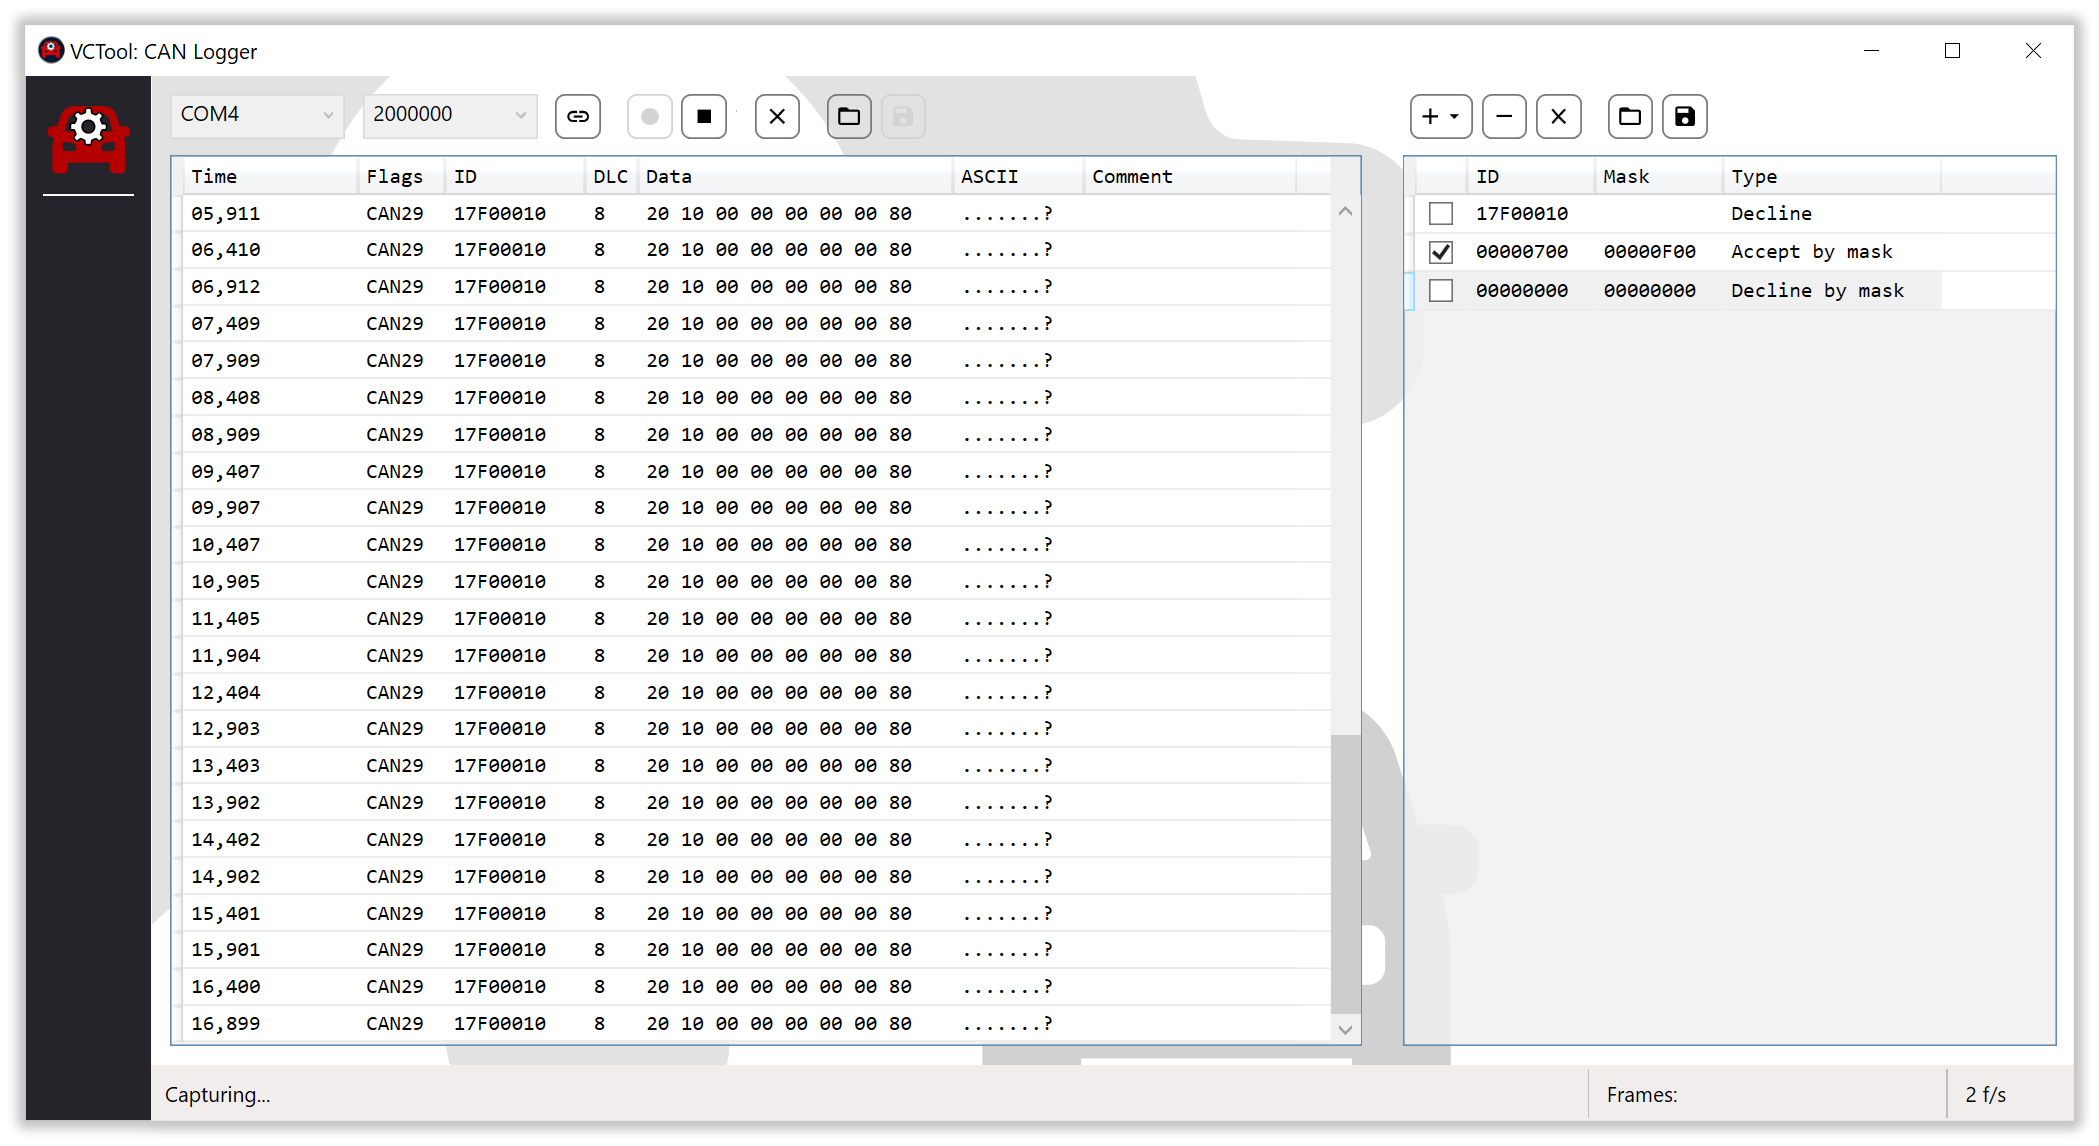Viewport: 2099px width, 1146px height.
Task: Open the add filter plus dropdown
Action: click(x=1441, y=116)
